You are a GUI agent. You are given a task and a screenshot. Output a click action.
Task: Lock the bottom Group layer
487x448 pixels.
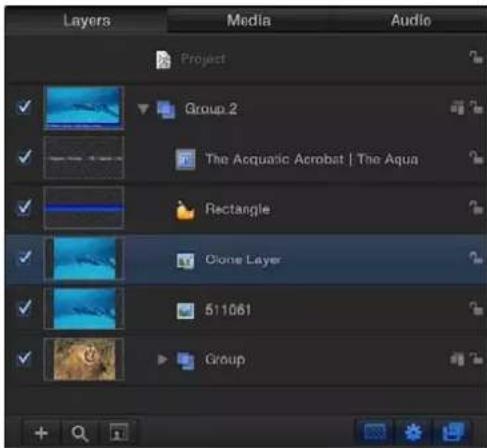click(x=476, y=359)
